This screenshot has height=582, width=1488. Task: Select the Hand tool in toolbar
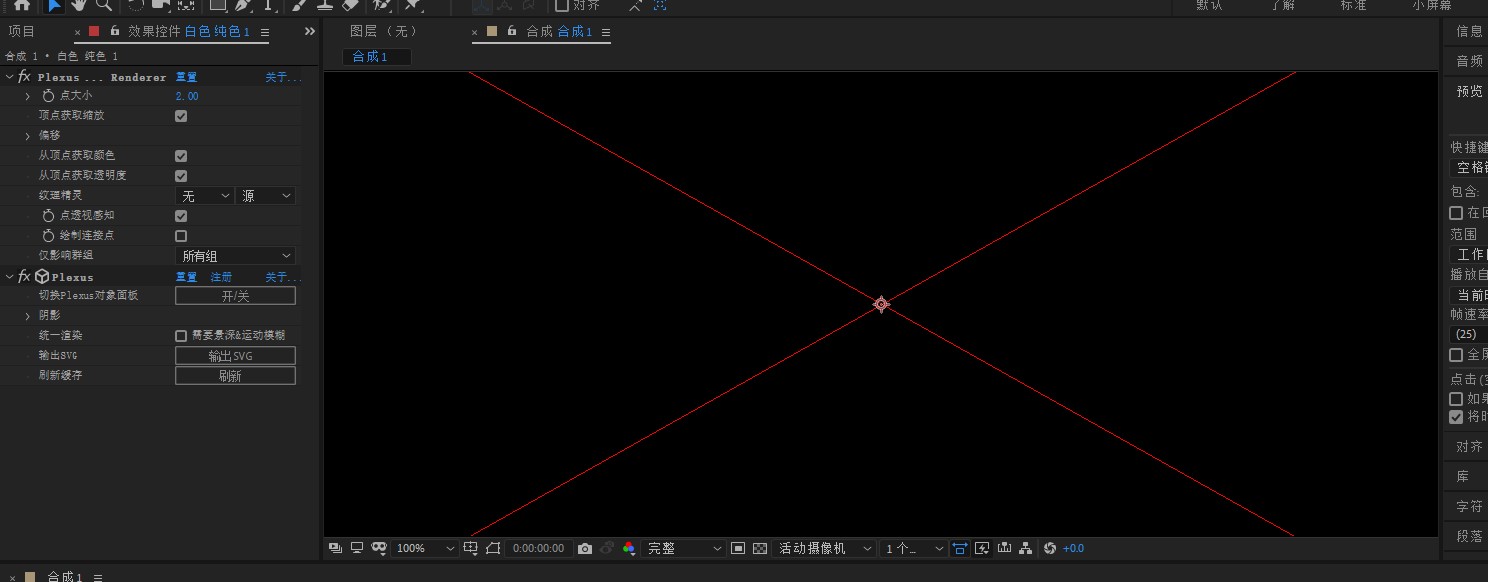coord(79,5)
